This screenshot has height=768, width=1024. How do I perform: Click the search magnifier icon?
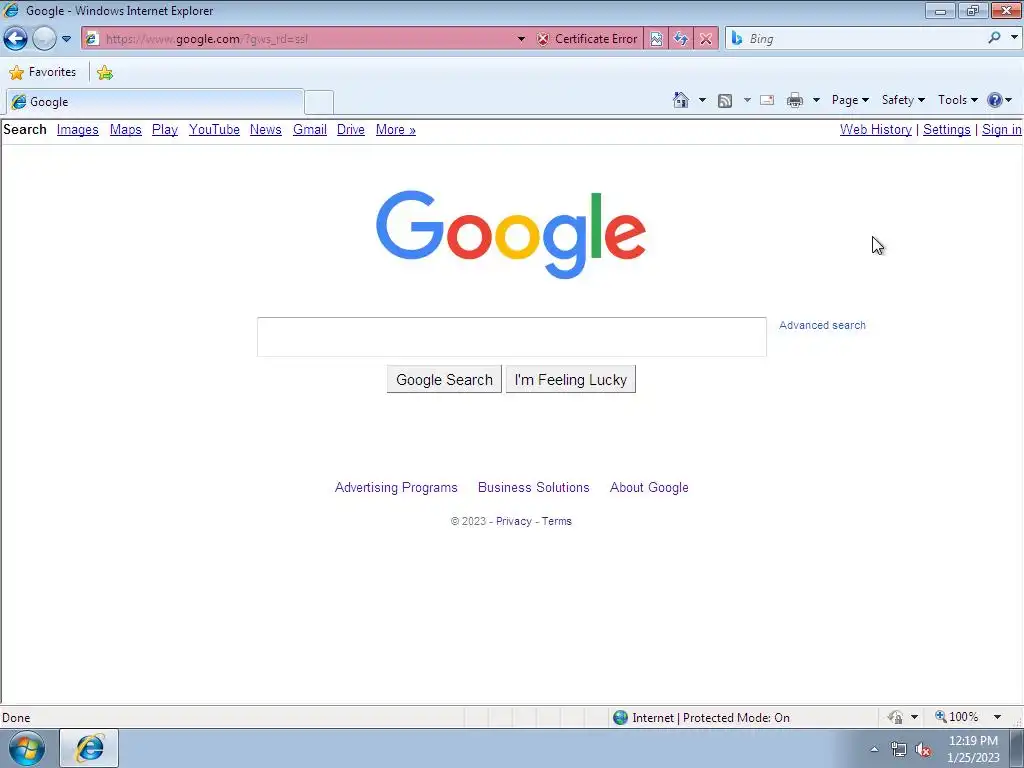pos(994,38)
